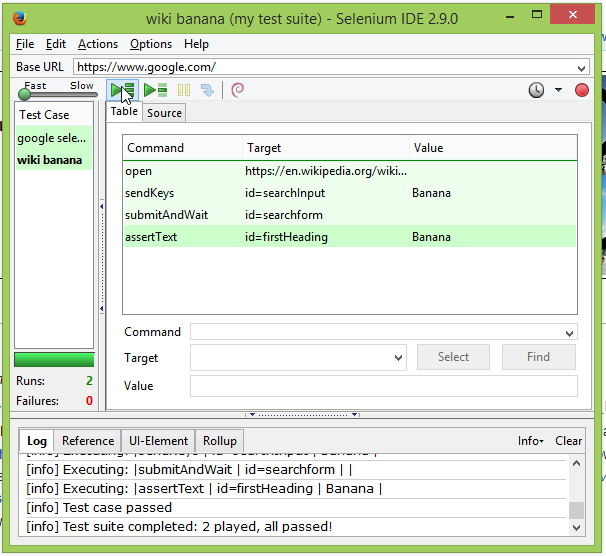The image size is (606, 556).
Task: Click Command column header
Action: (183, 148)
